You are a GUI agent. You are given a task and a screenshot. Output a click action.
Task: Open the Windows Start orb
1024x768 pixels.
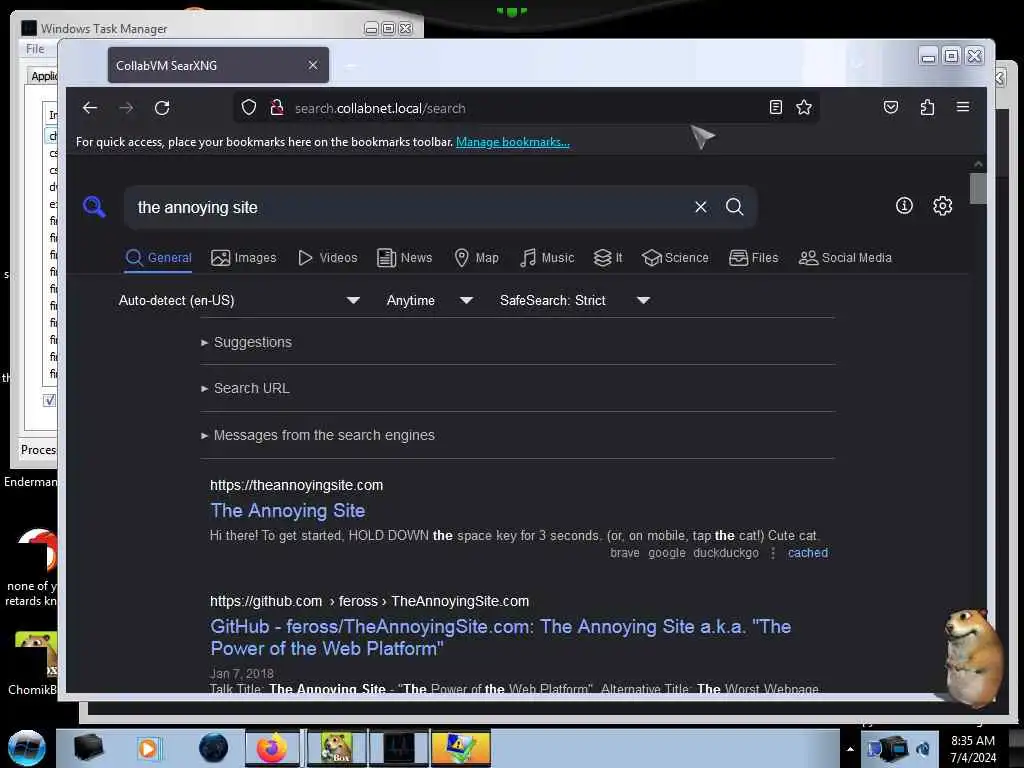click(27, 748)
